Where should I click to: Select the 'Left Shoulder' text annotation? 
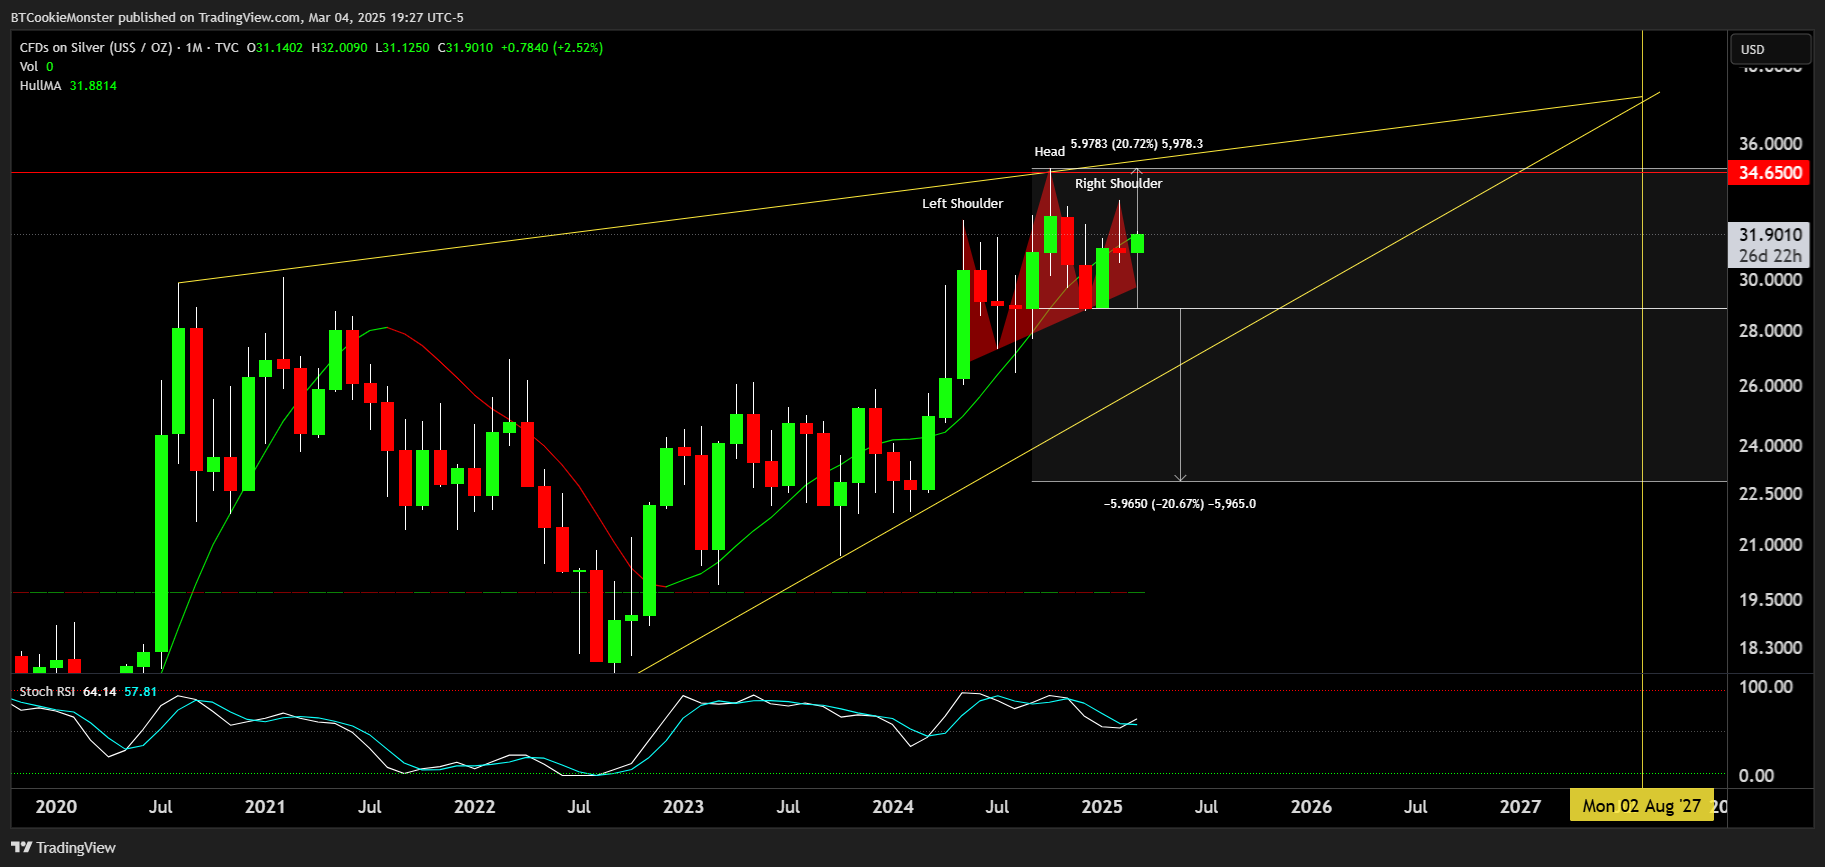[x=962, y=203]
